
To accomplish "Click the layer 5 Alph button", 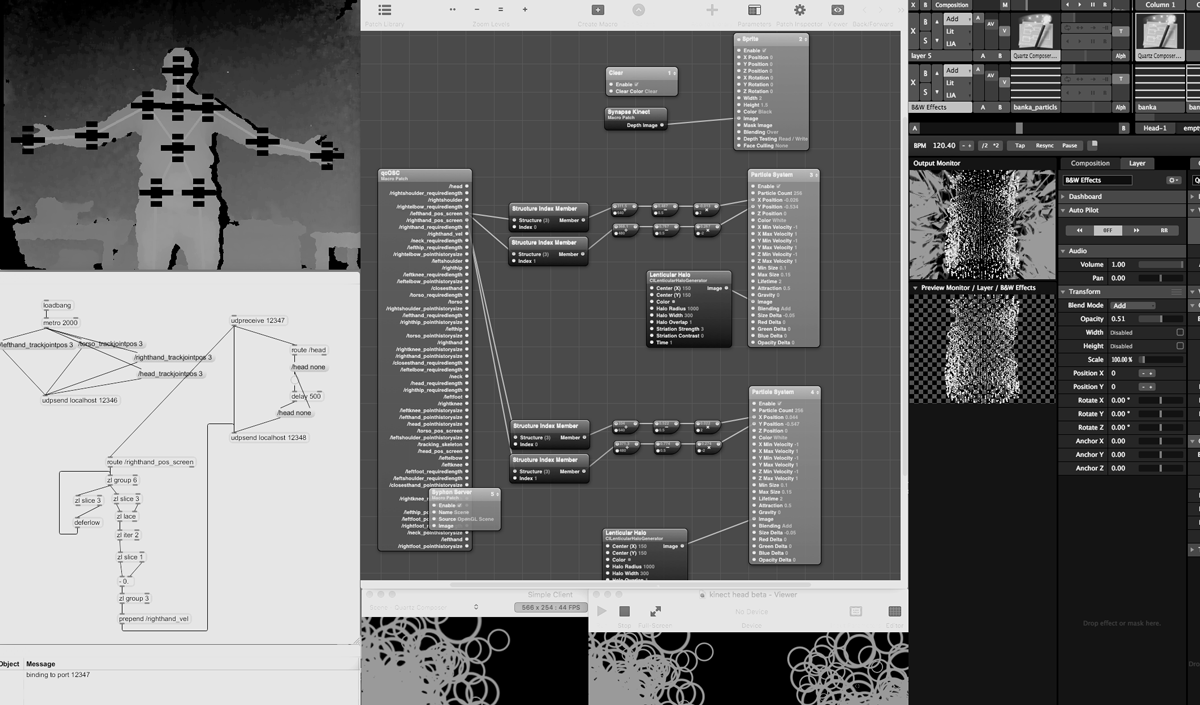I will pos(1120,56).
